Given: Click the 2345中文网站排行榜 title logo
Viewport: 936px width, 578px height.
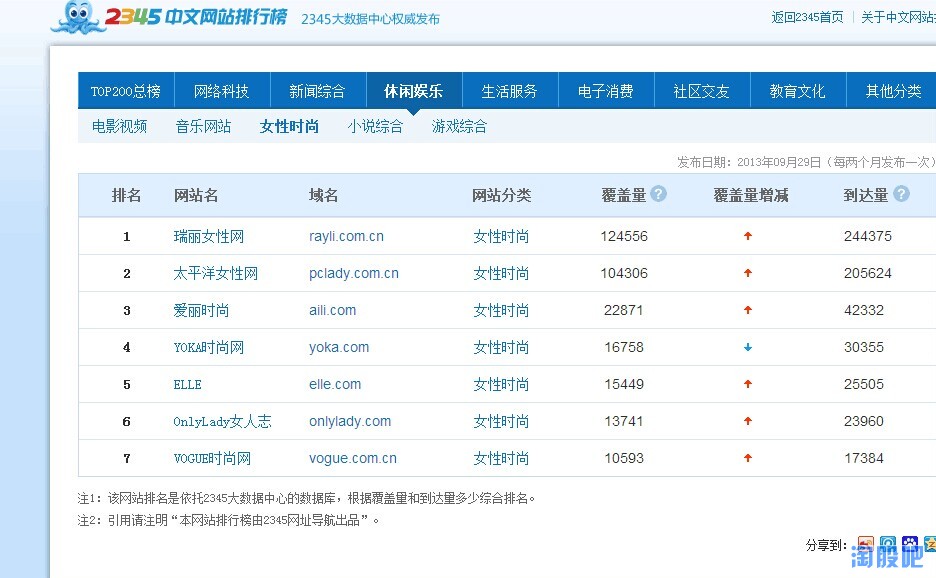Looking at the screenshot, I should click(x=196, y=16).
